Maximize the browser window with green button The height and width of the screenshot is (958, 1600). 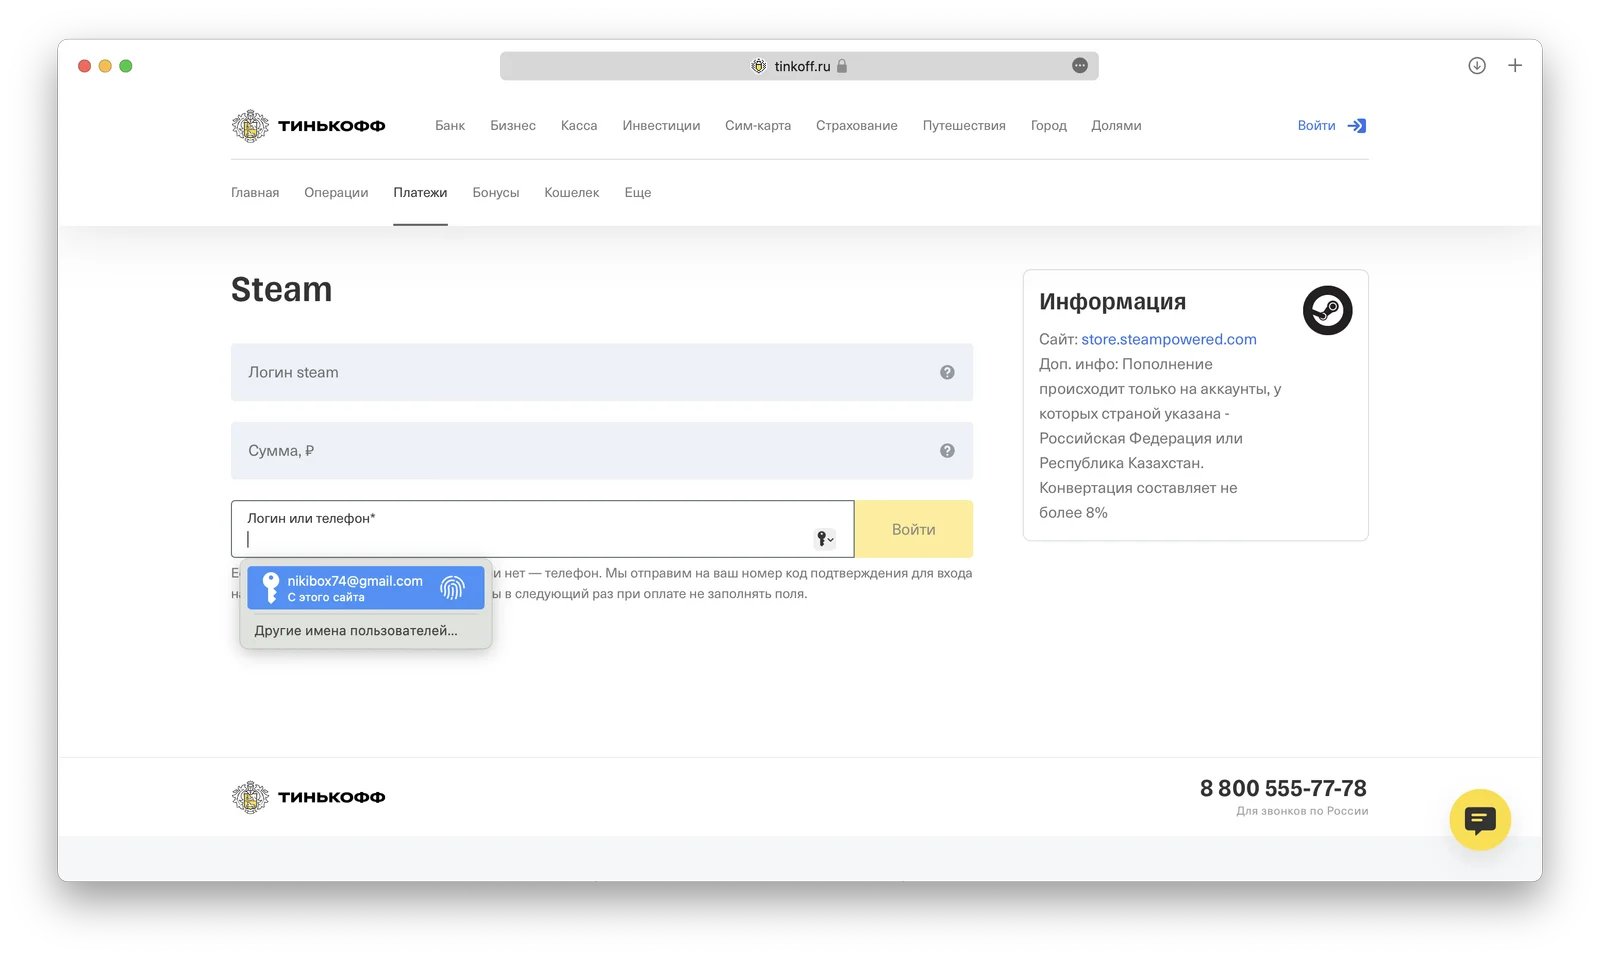(x=126, y=66)
